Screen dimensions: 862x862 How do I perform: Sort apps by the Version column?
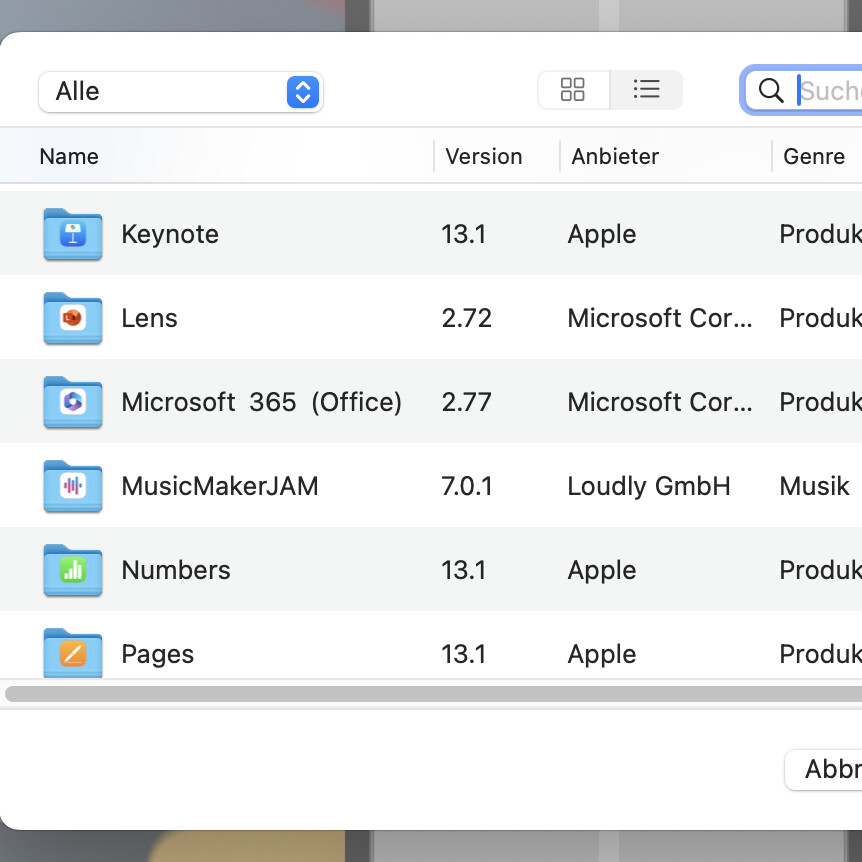483,156
